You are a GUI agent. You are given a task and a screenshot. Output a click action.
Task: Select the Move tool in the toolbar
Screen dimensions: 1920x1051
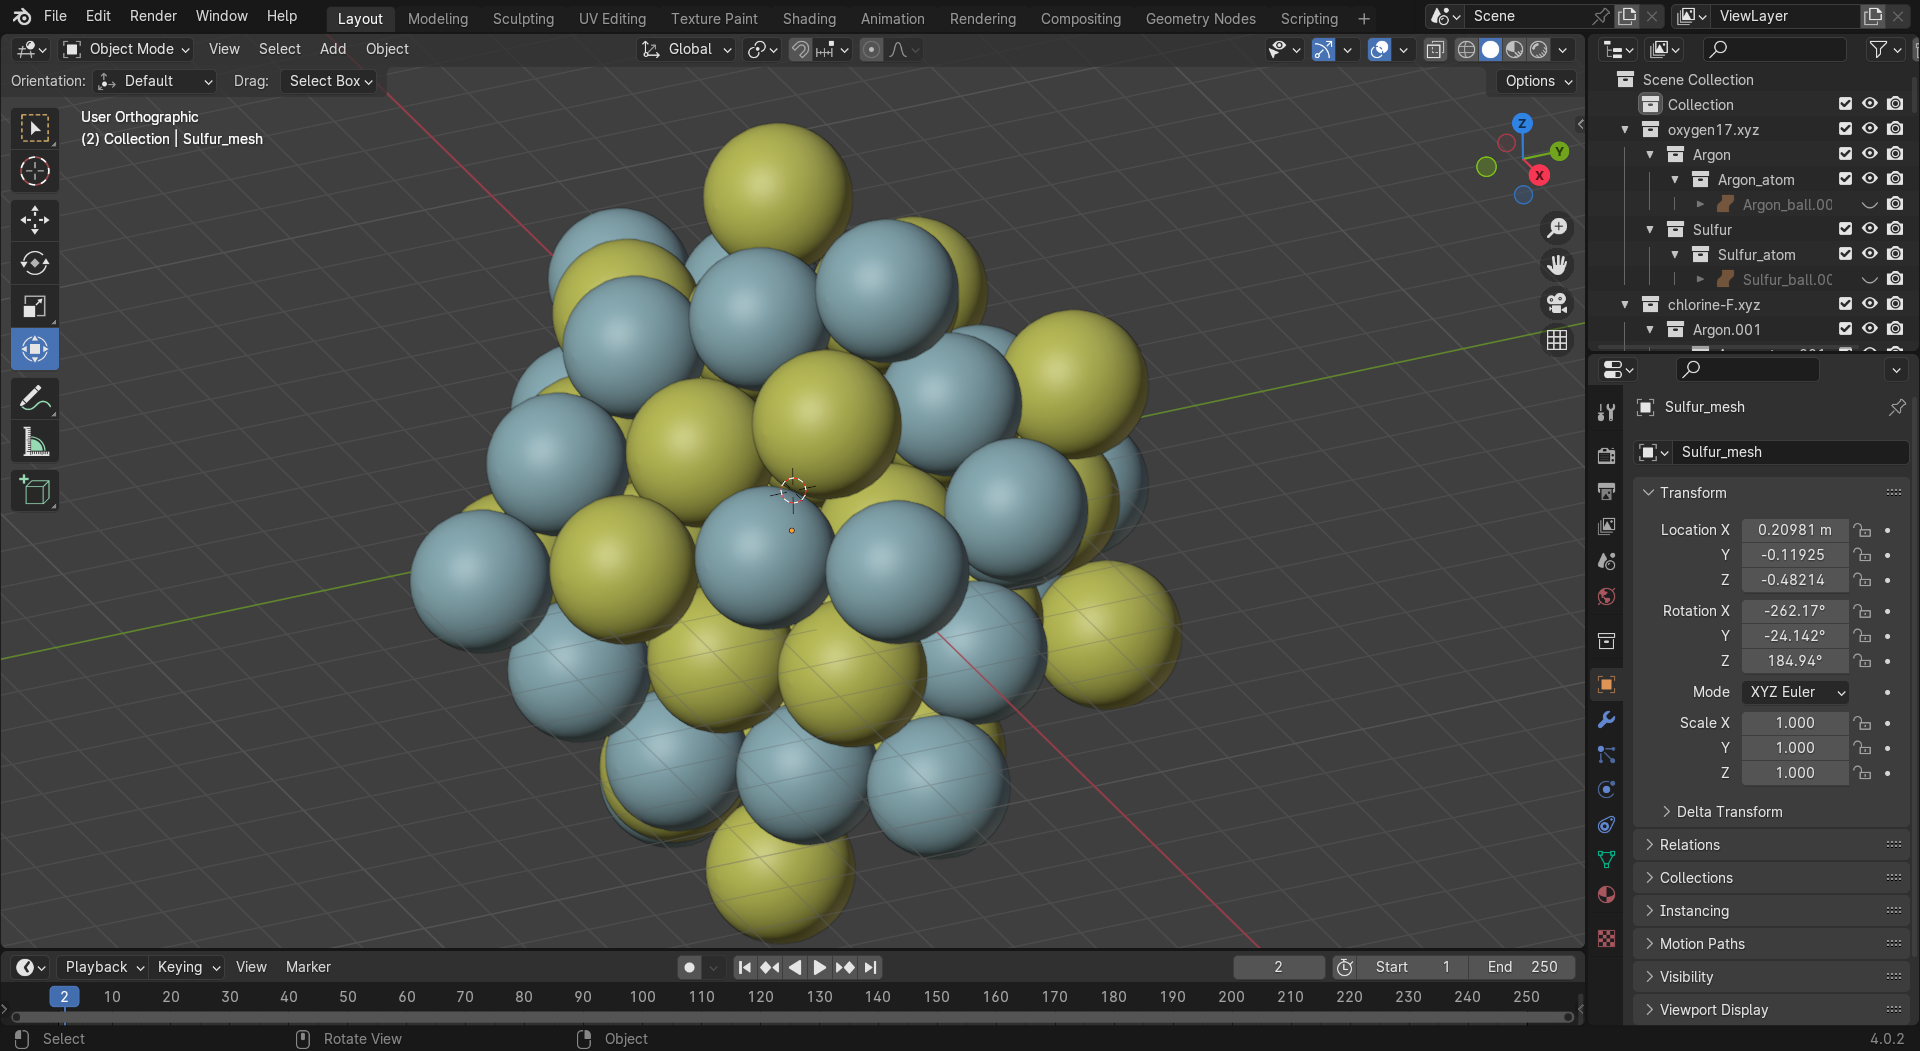(x=35, y=220)
